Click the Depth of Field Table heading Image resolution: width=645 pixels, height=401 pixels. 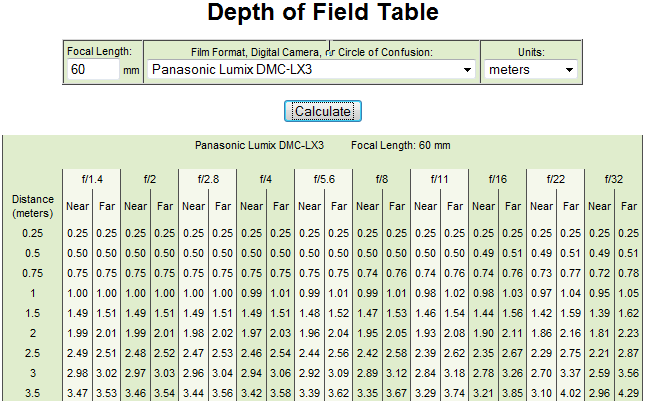(323, 14)
